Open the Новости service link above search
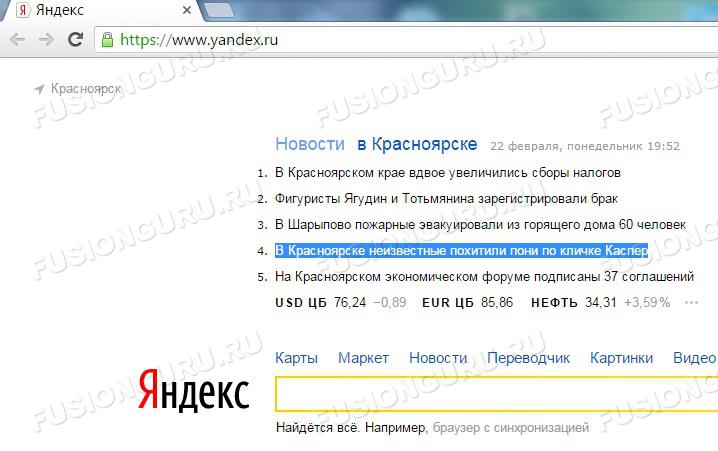This screenshot has height=451, width=718. coord(438,358)
